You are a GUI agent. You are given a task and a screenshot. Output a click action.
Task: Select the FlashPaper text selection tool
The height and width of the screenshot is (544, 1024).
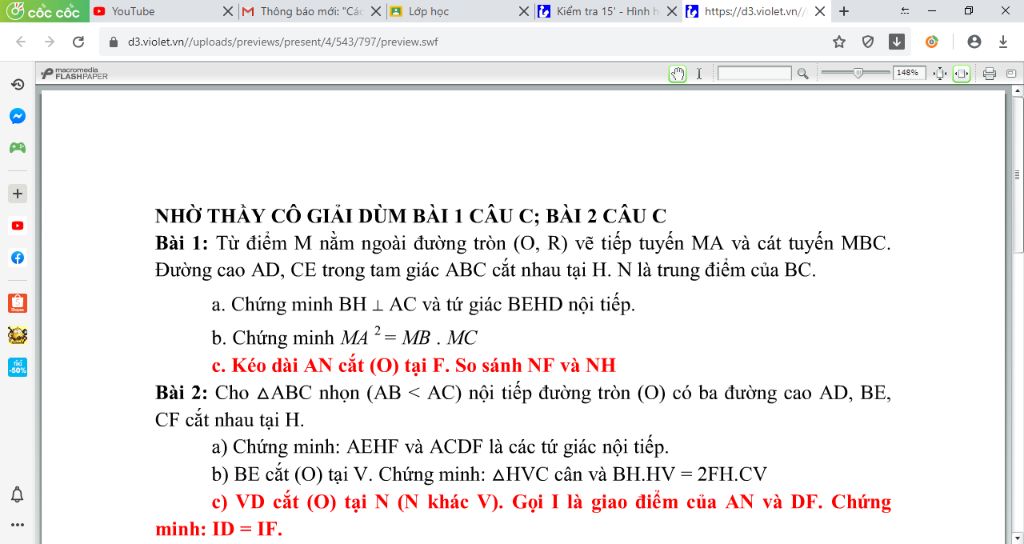tap(699, 74)
